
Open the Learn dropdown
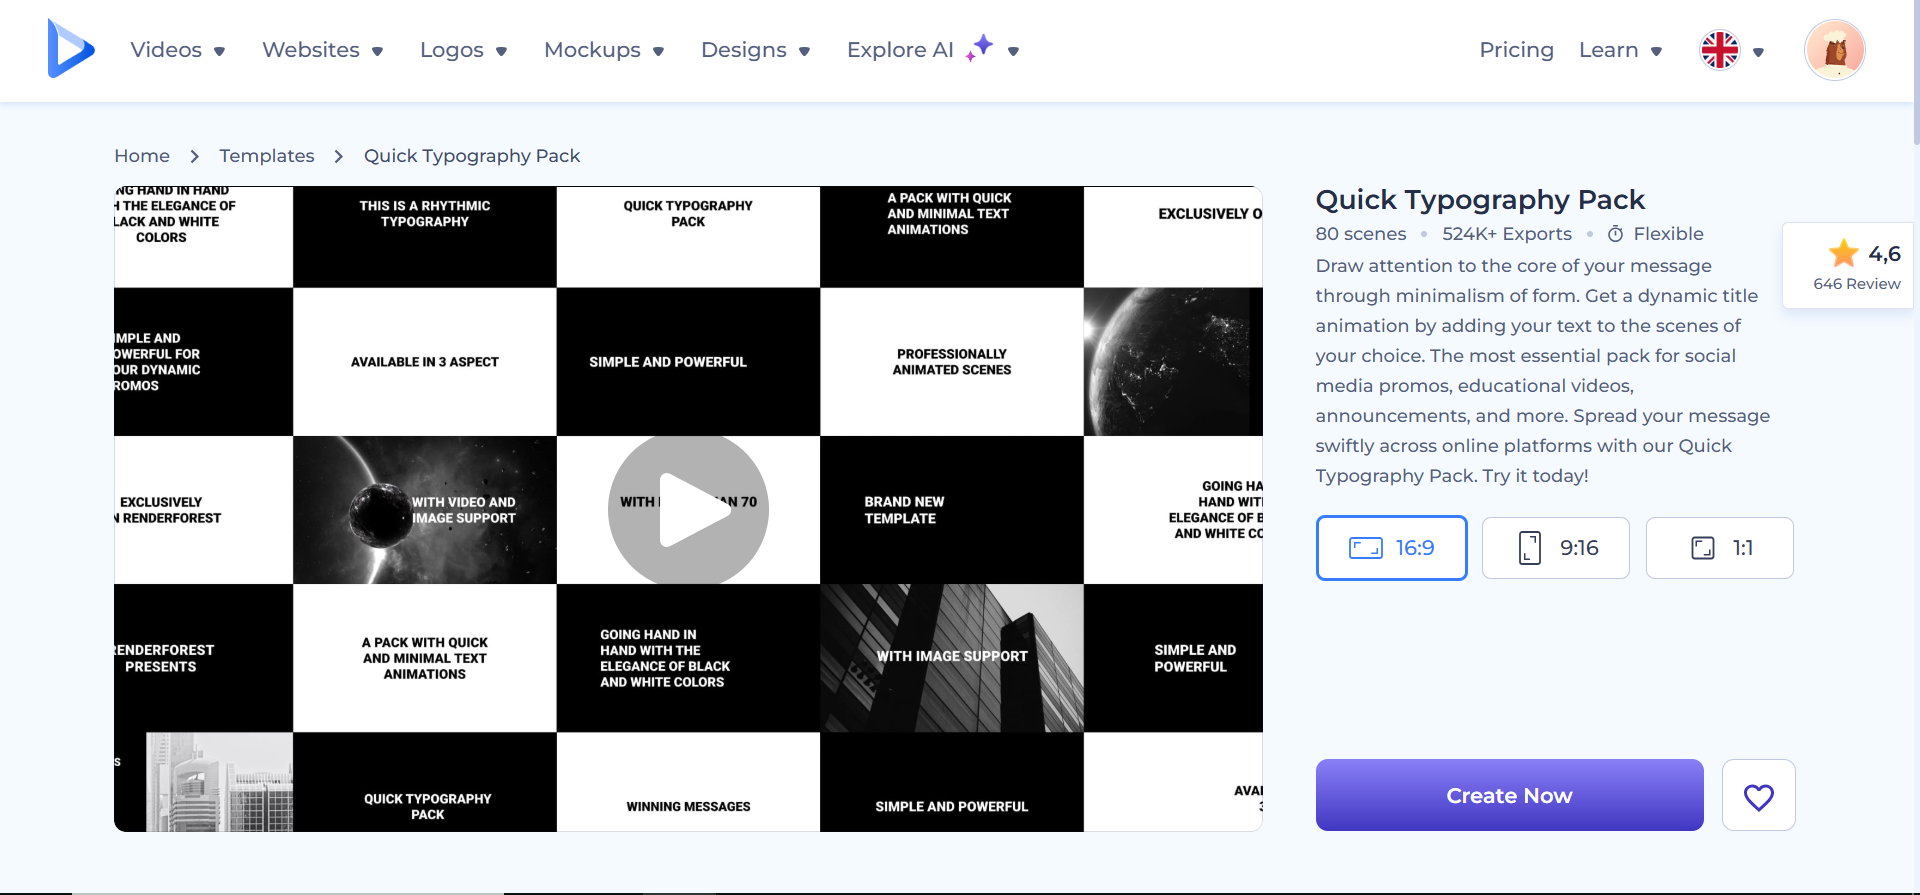[1620, 50]
